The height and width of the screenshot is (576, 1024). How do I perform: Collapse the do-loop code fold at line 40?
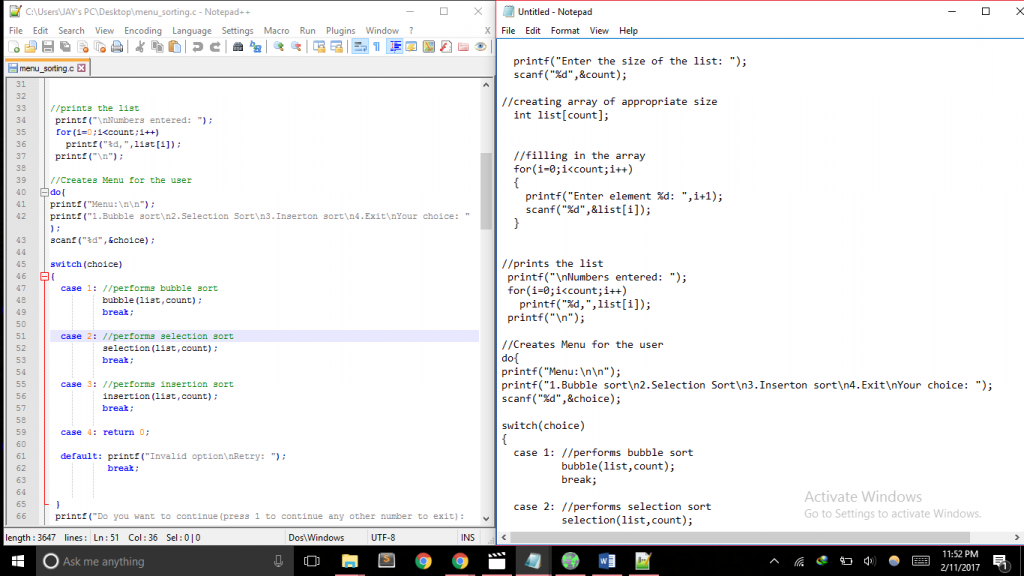pos(44,192)
